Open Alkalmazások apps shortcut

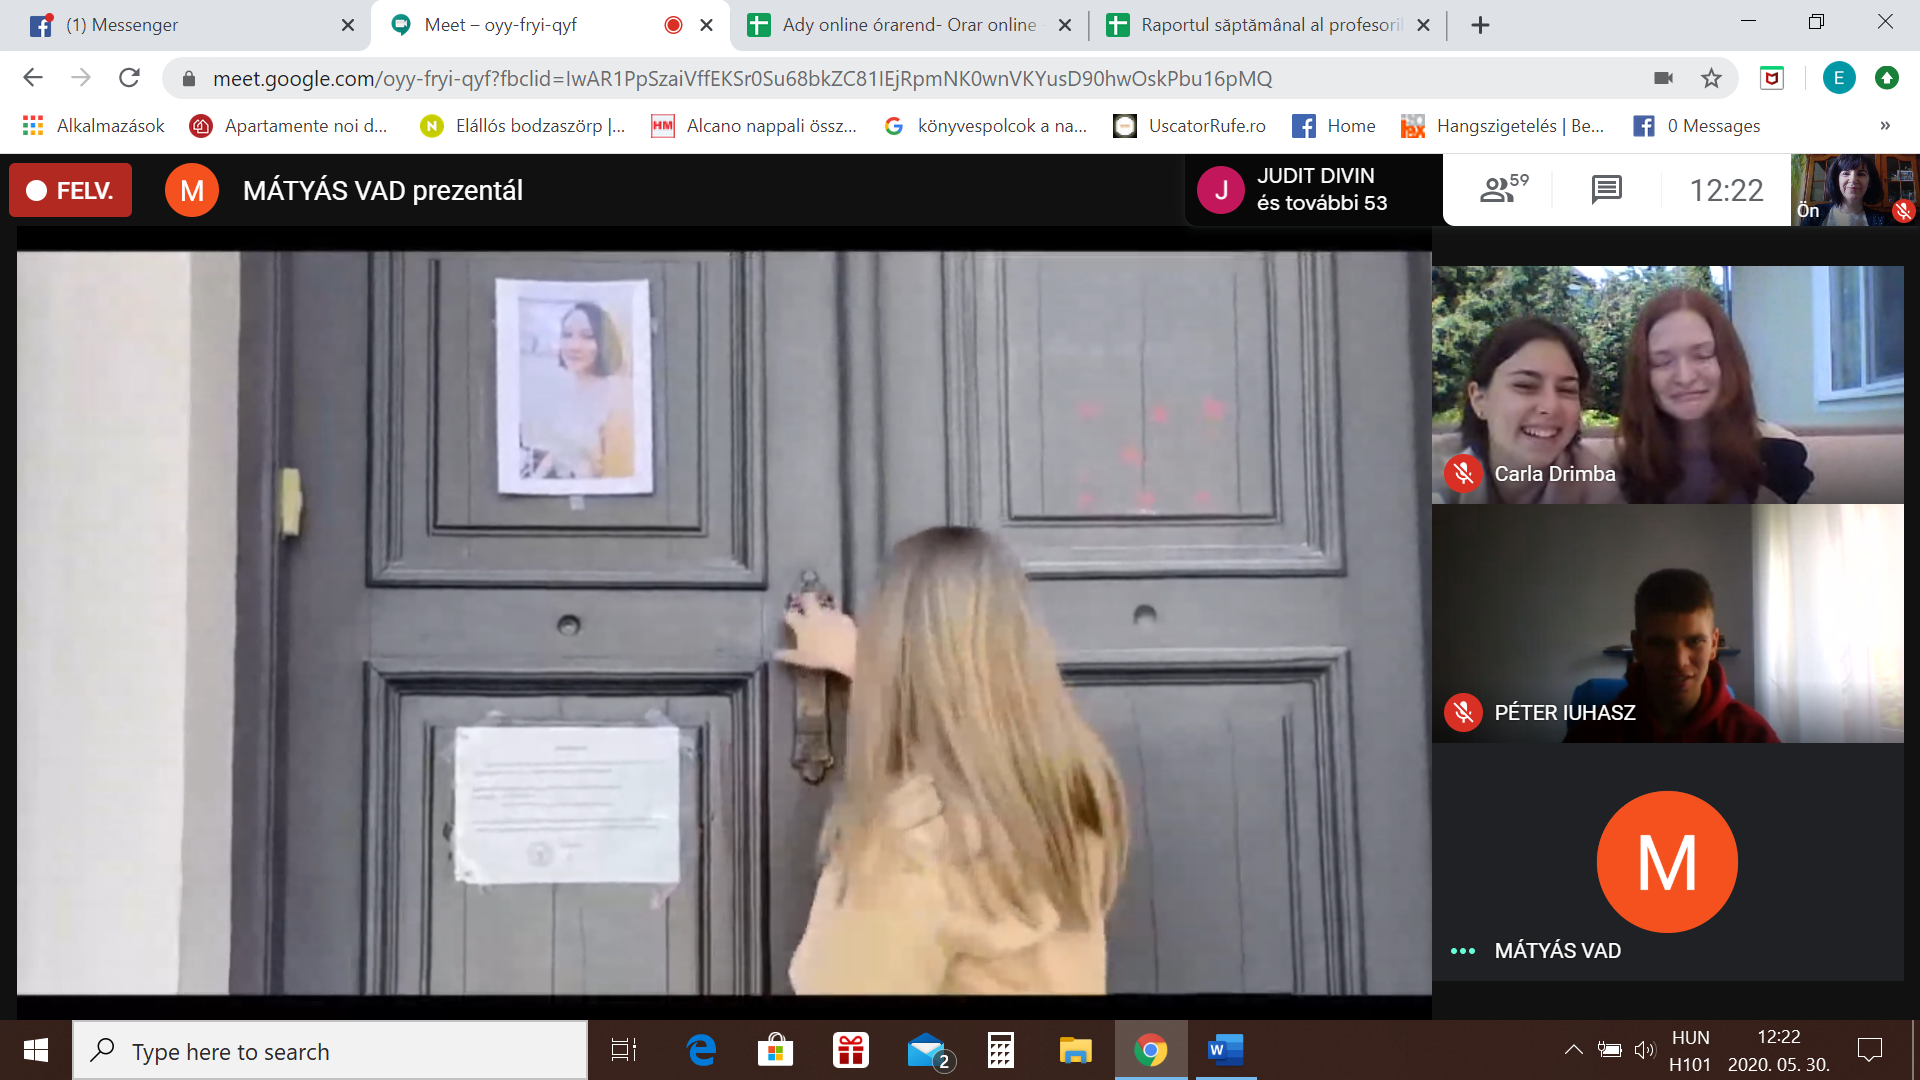pos(93,126)
